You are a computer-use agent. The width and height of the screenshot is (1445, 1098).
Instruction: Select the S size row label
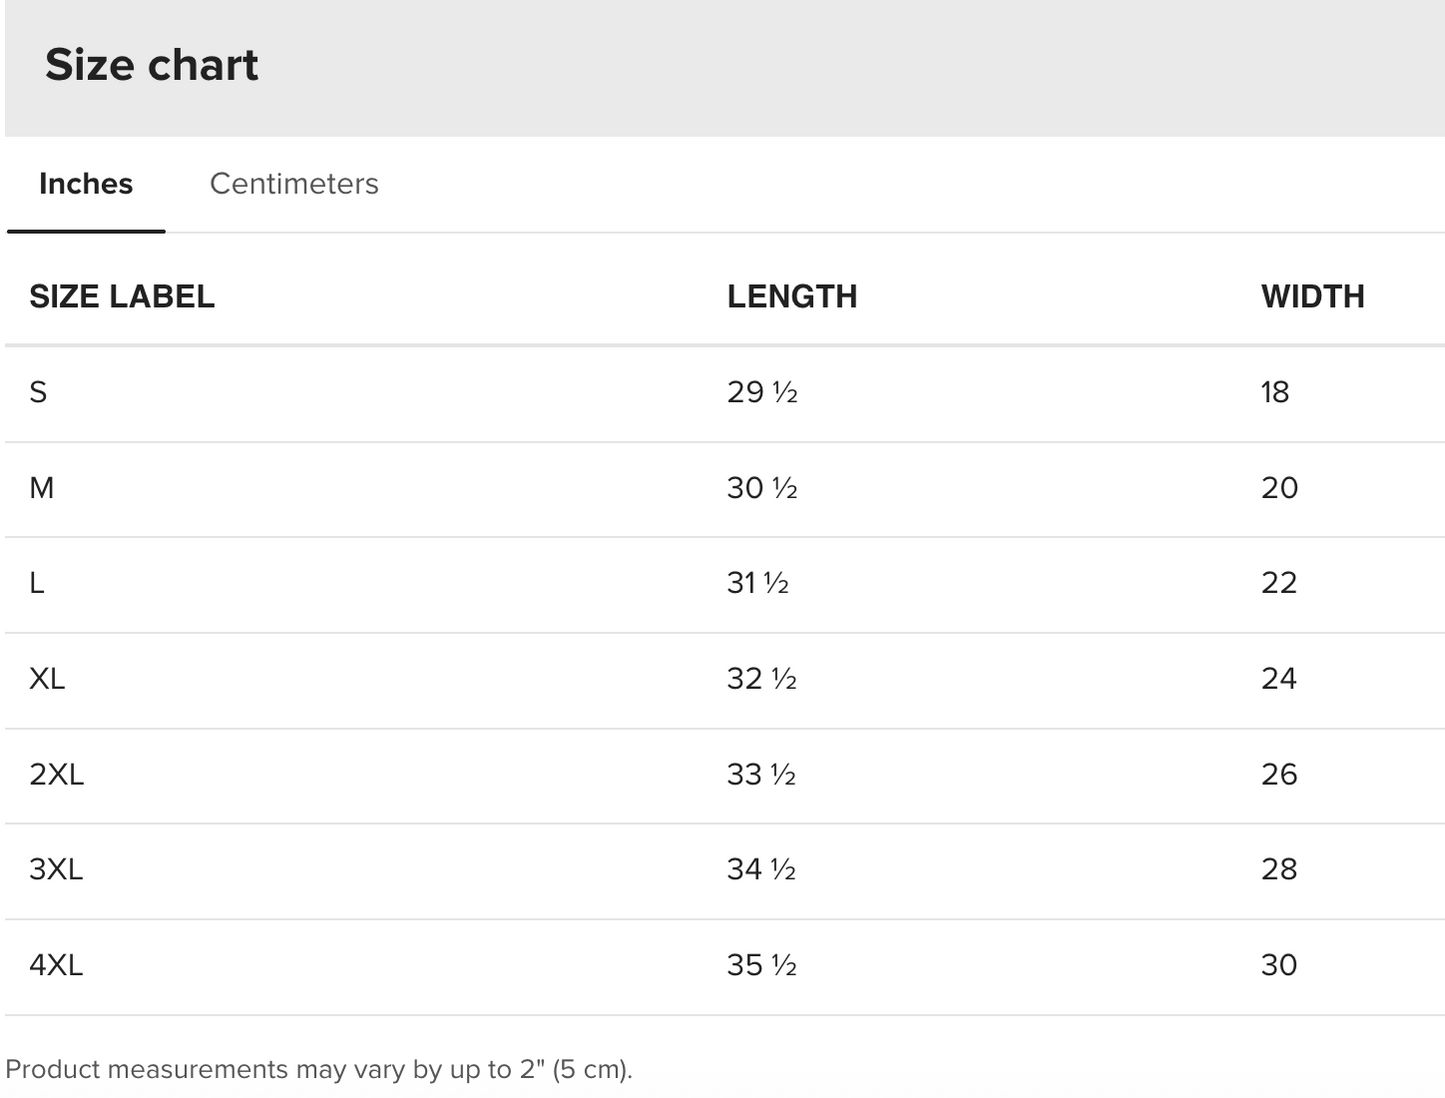(38, 392)
